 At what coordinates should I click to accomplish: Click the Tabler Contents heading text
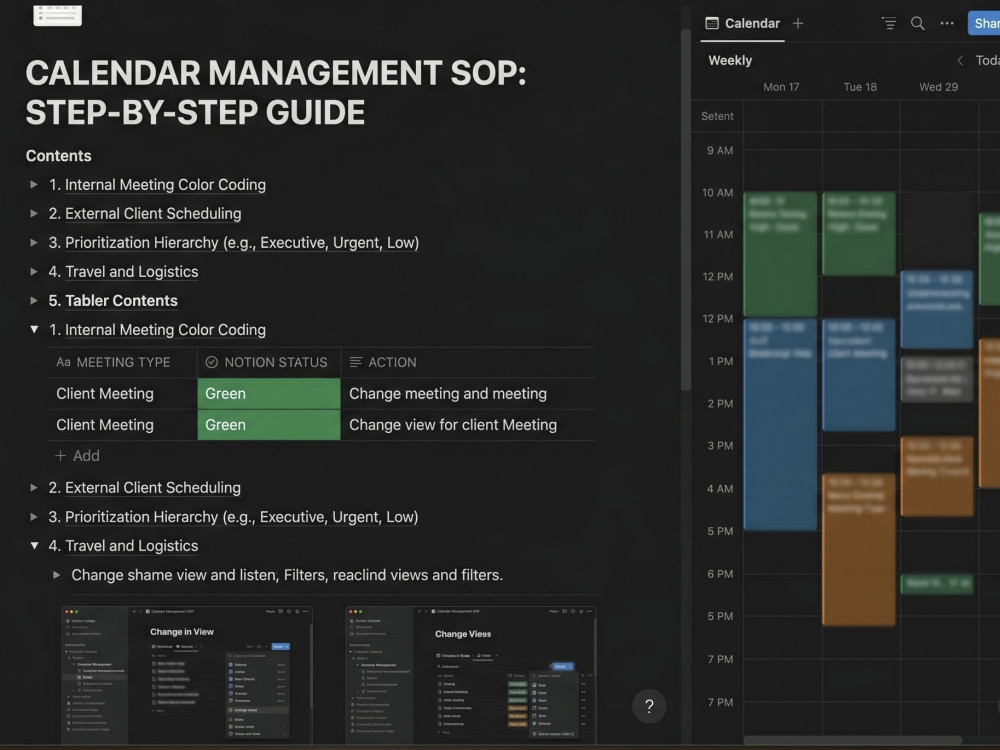pos(121,300)
